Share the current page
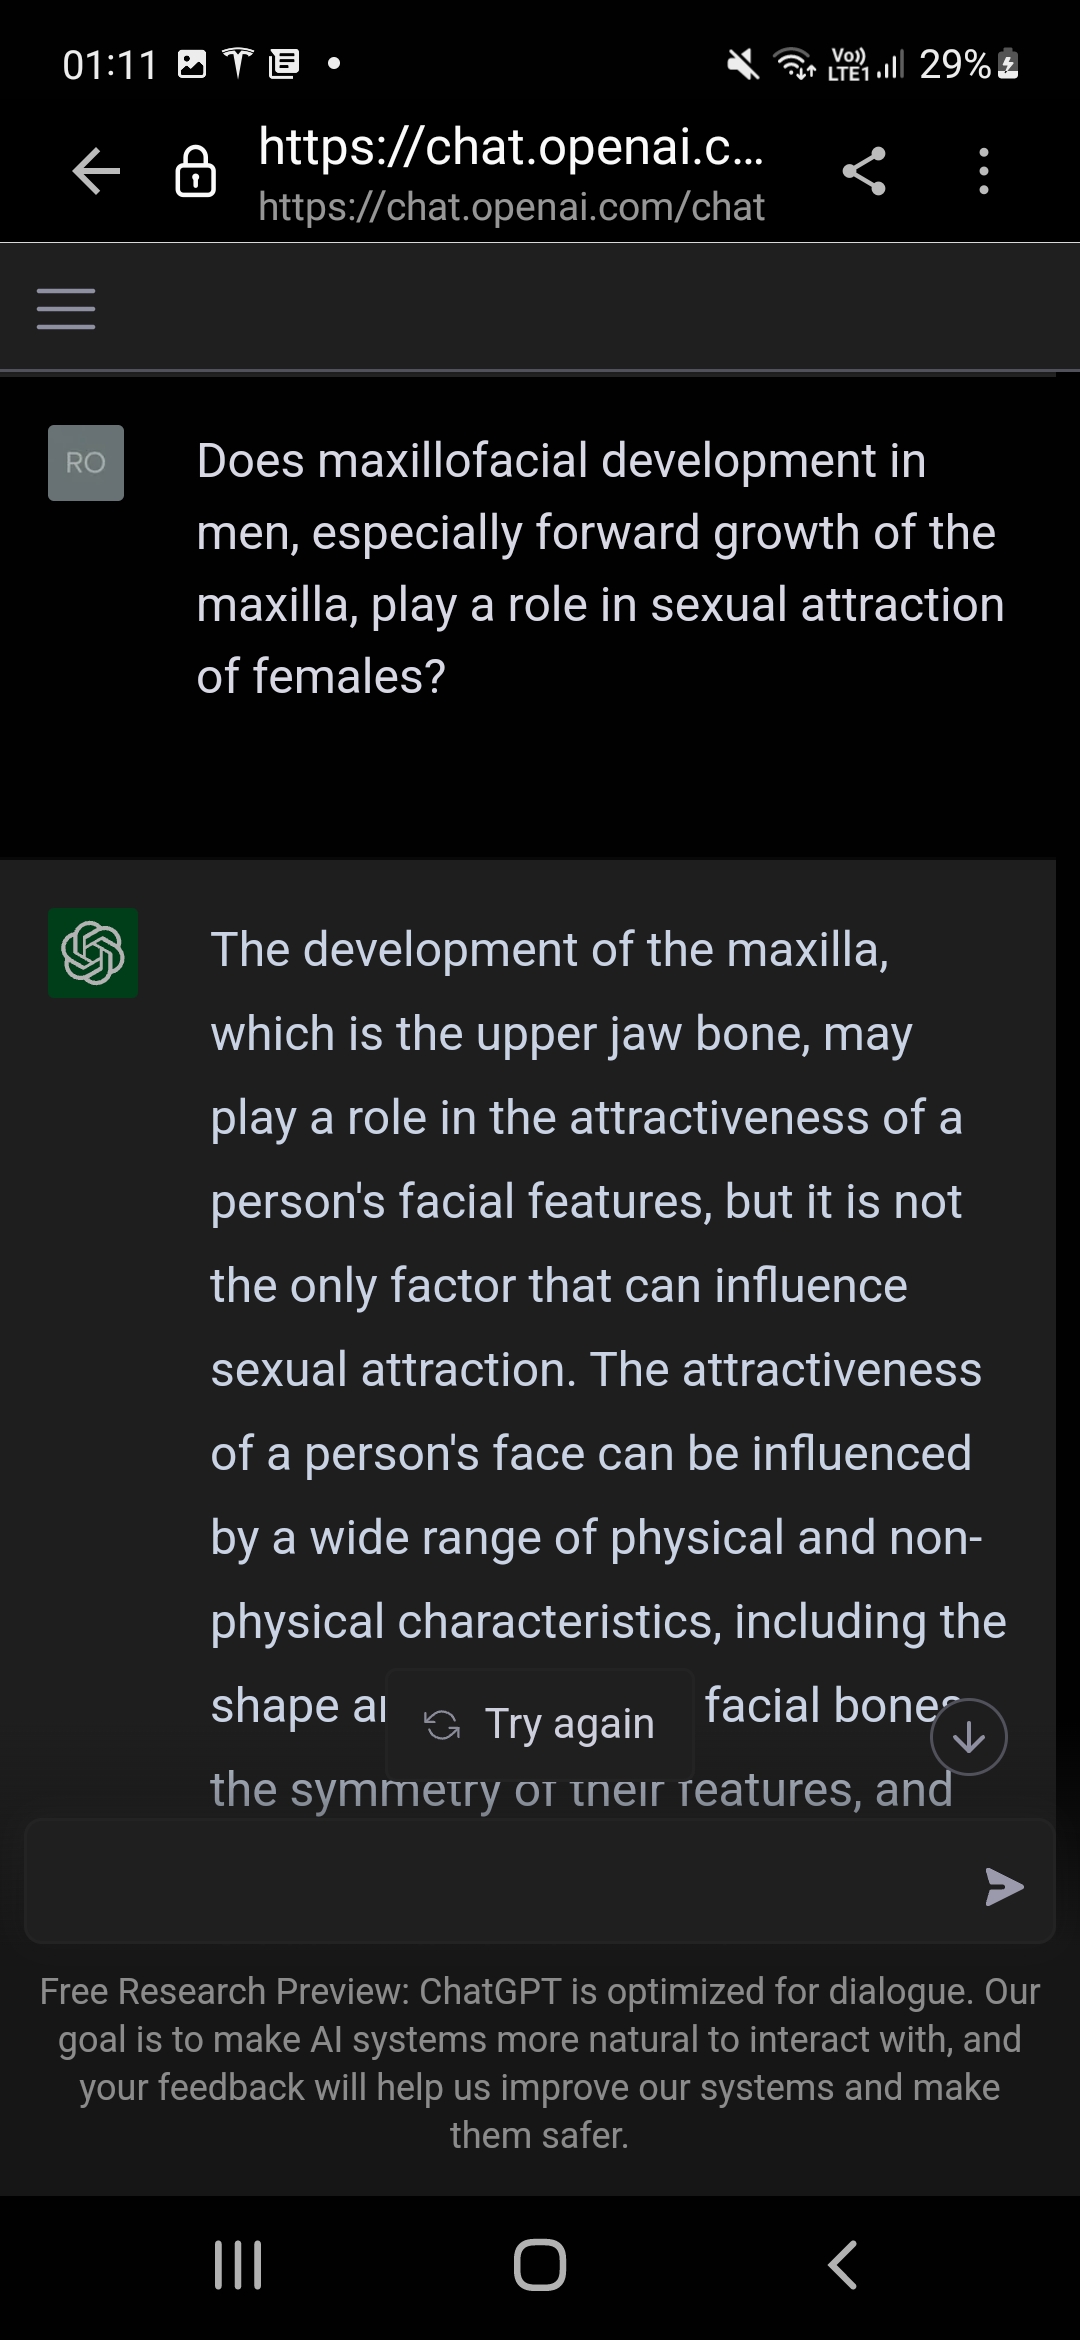Screen dimensions: 1080x2340 click(x=864, y=171)
